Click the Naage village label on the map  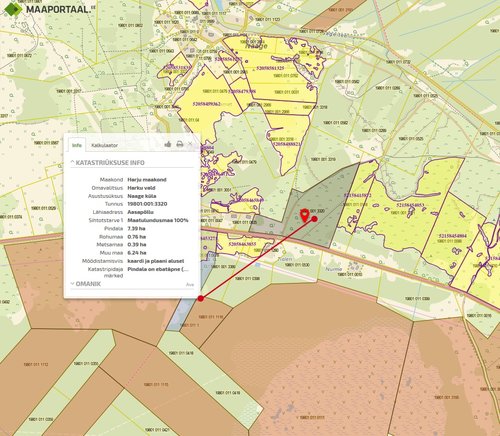click(256, 46)
